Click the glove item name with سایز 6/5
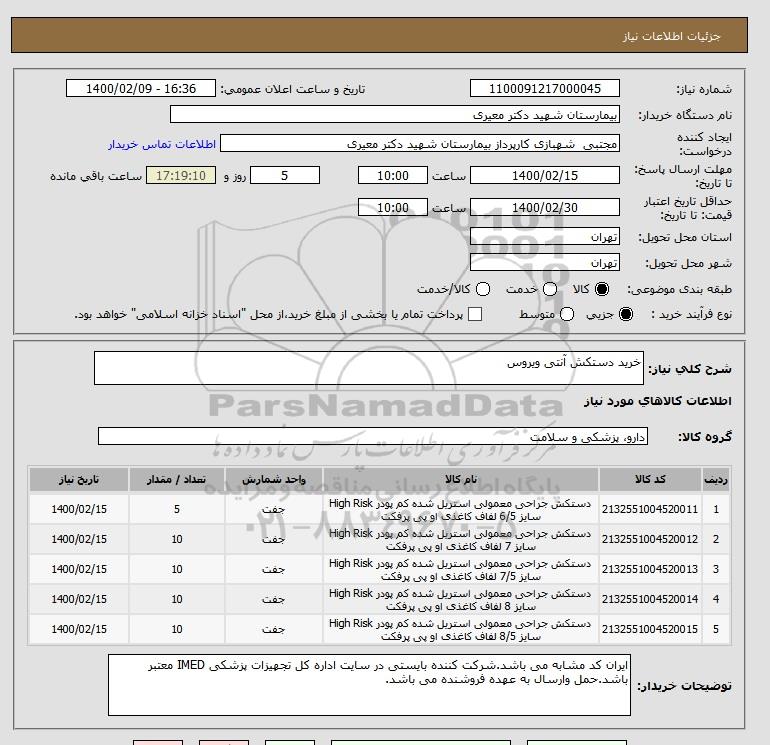Screen dimensions: 770x745 tap(460, 510)
